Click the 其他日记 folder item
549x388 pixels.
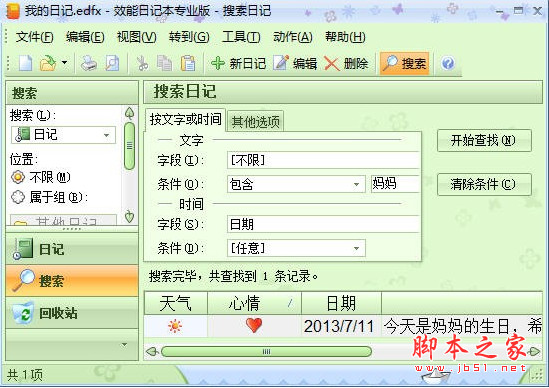pyautogui.click(x=63, y=220)
